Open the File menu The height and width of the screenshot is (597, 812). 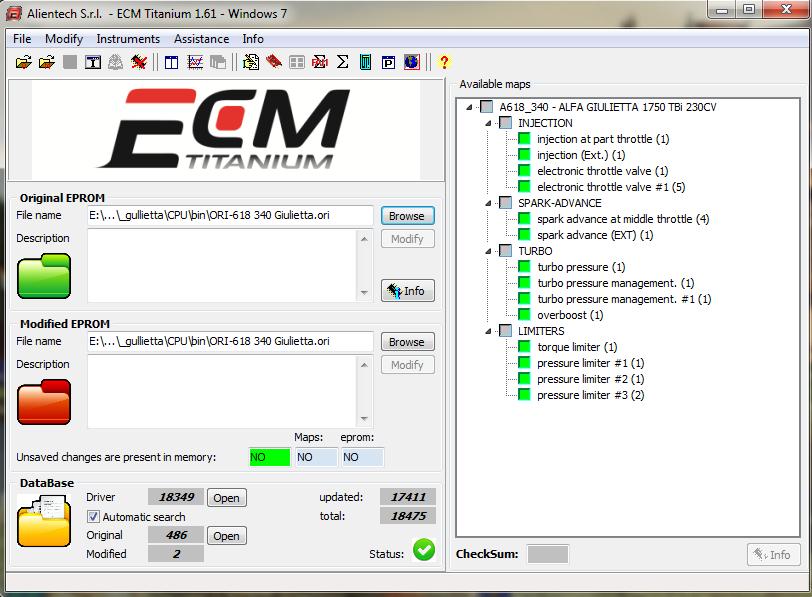pyautogui.click(x=22, y=39)
